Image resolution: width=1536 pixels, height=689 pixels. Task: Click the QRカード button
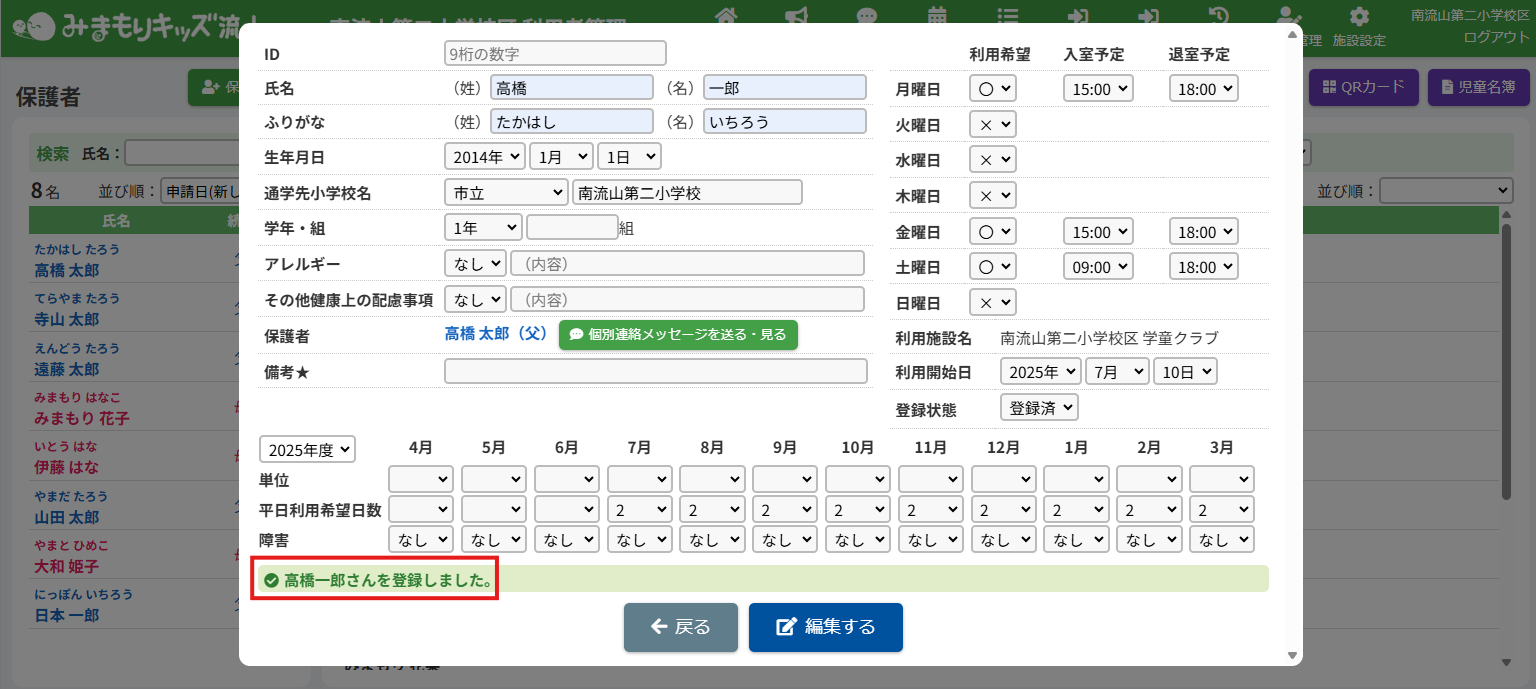pos(1364,87)
